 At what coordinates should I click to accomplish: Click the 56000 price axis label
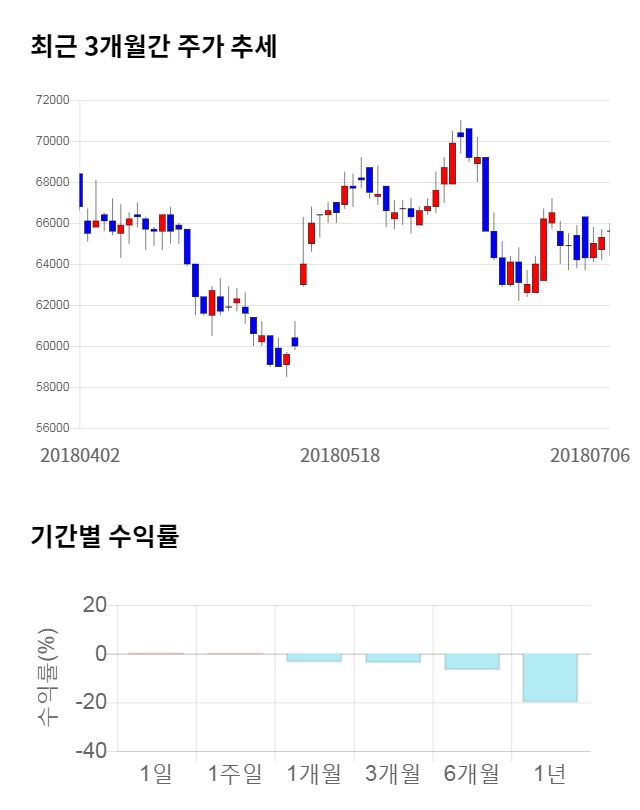pyautogui.click(x=51, y=428)
